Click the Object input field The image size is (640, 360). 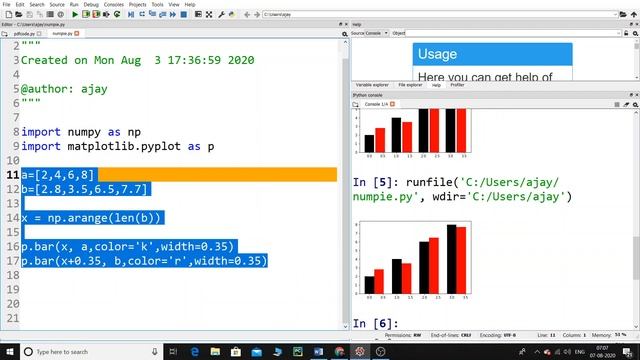point(513,33)
